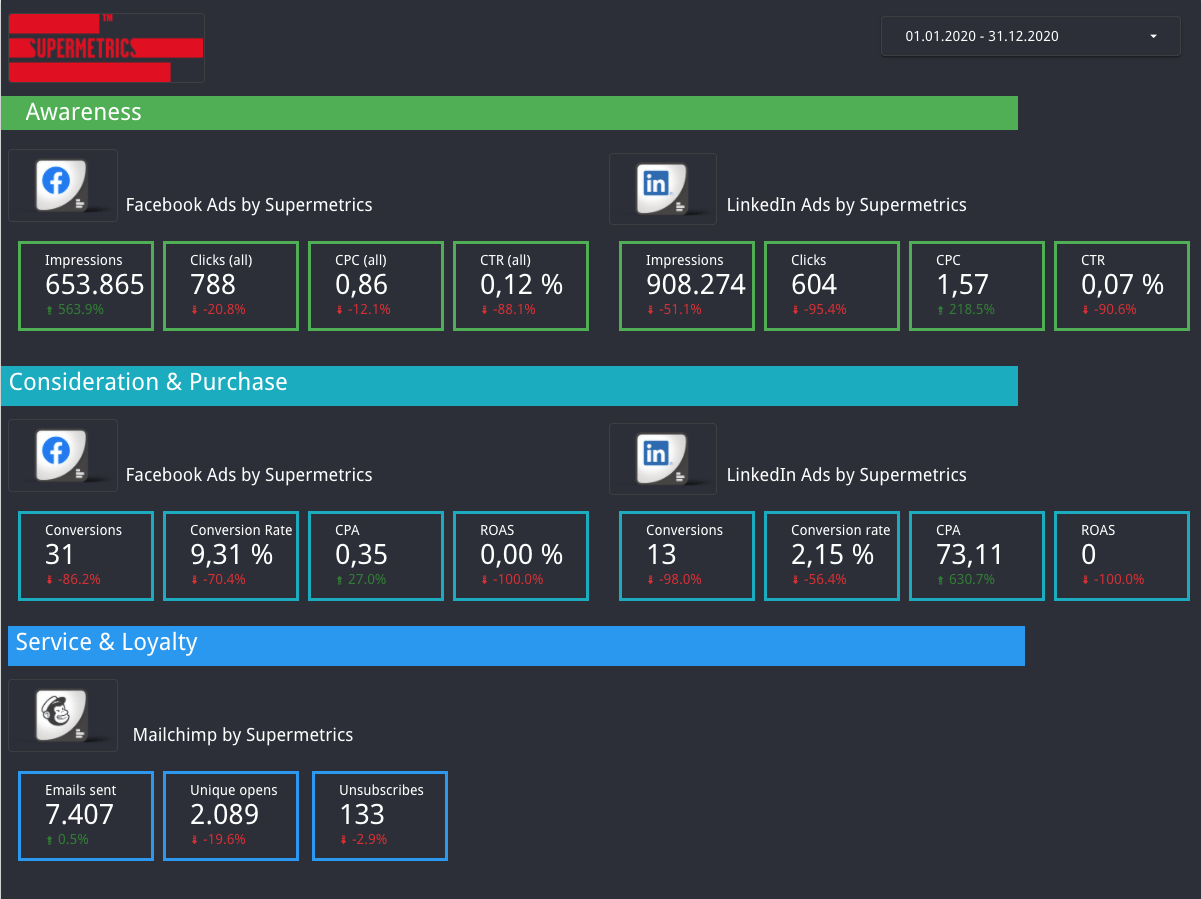The width and height of the screenshot is (1202, 899).
Task: Click the LinkedIn icon under Awareness
Action: [663, 189]
